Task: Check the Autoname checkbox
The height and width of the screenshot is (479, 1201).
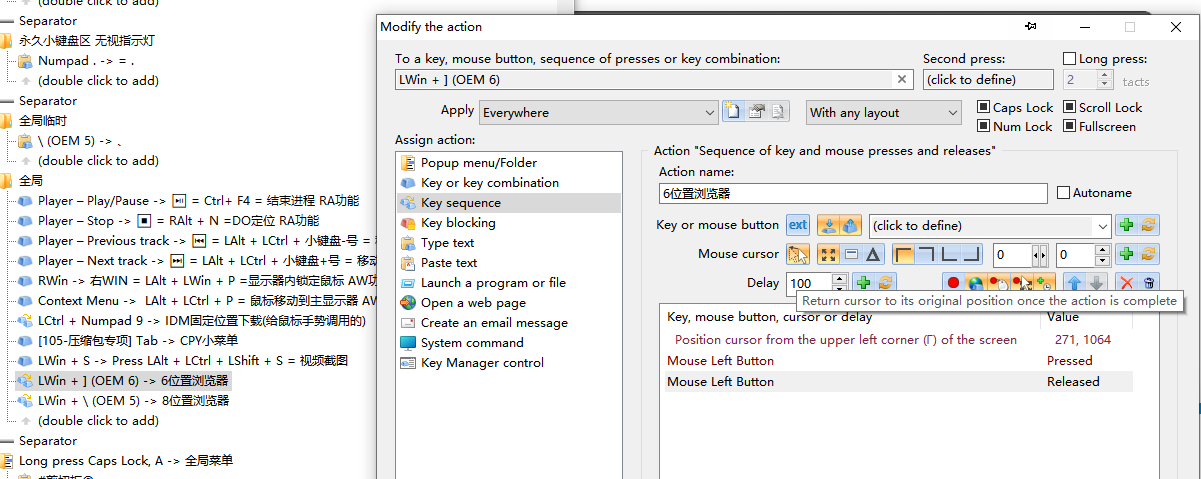Action: pos(1063,193)
